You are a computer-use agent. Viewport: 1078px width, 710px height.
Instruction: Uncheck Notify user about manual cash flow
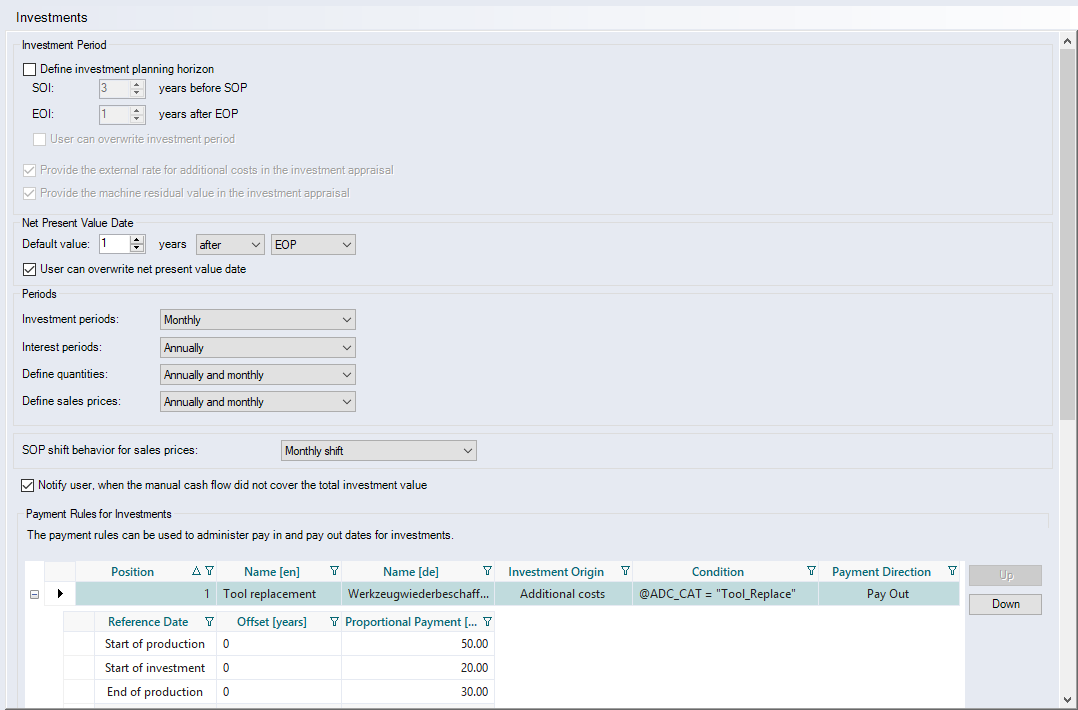point(28,485)
